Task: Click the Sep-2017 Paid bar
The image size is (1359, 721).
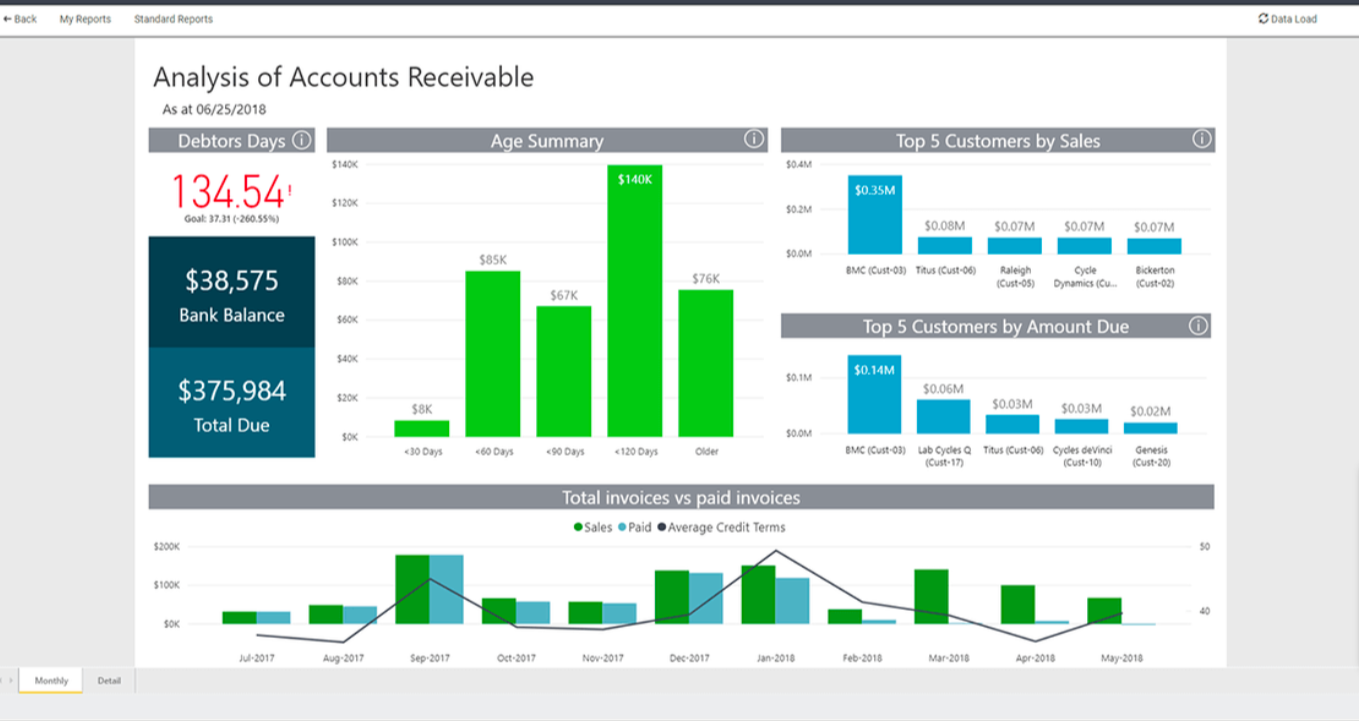Action: [447, 590]
